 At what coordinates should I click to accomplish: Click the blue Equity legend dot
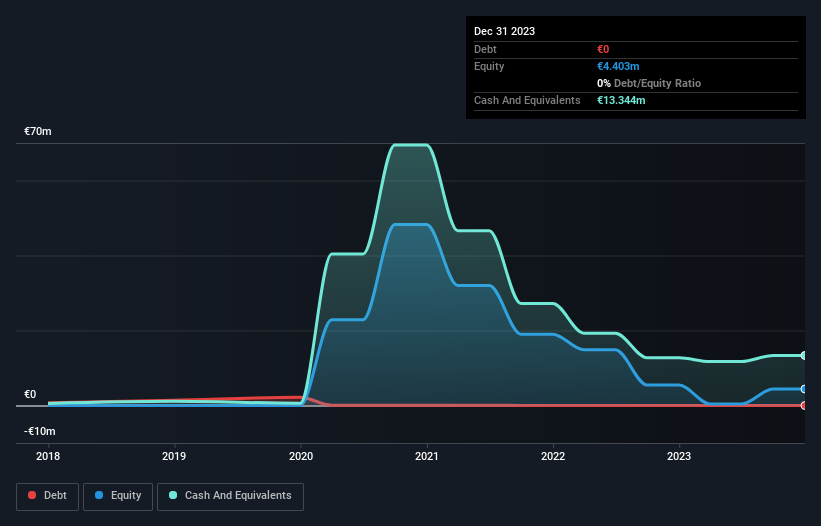pyautogui.click(x=99, y=495)
